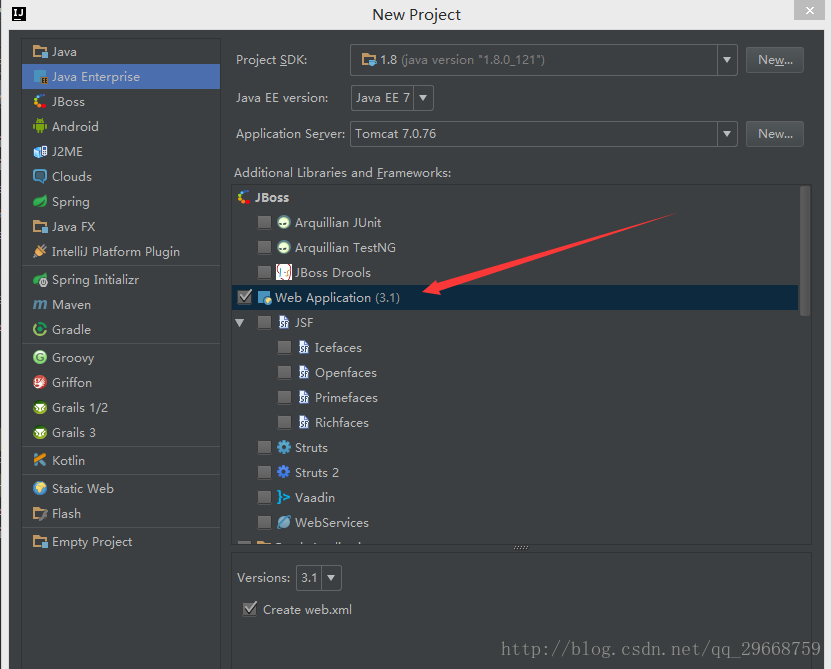Click the splitter grip below frameworks list
The height and width of the screenshot is (669, 832).
click(521, 548)
